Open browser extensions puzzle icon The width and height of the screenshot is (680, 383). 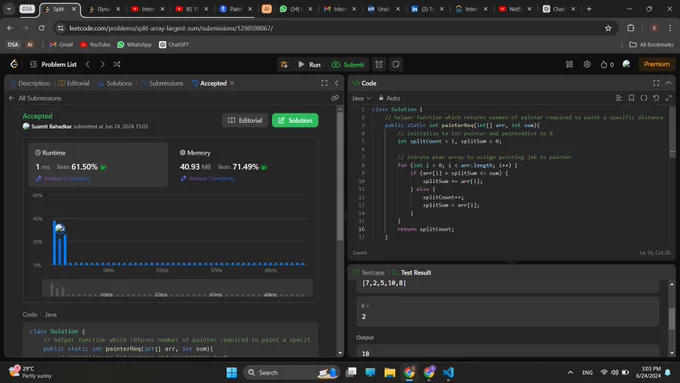click(x=631, y=28)
